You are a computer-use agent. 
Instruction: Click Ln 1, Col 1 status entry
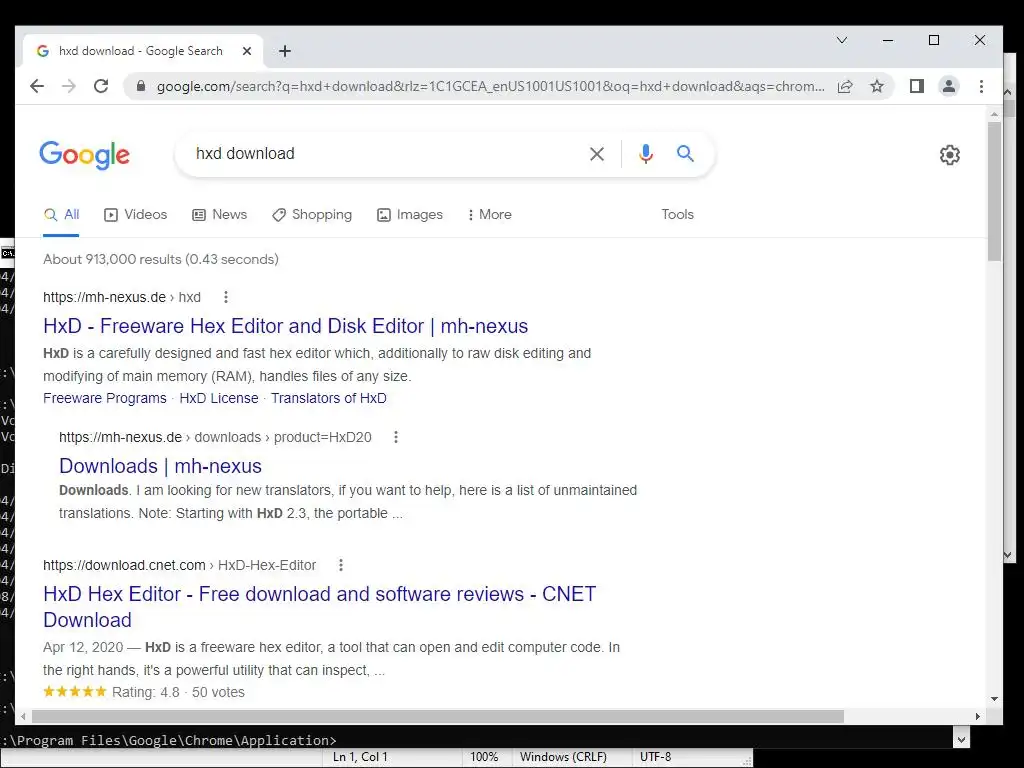[360, 757]
